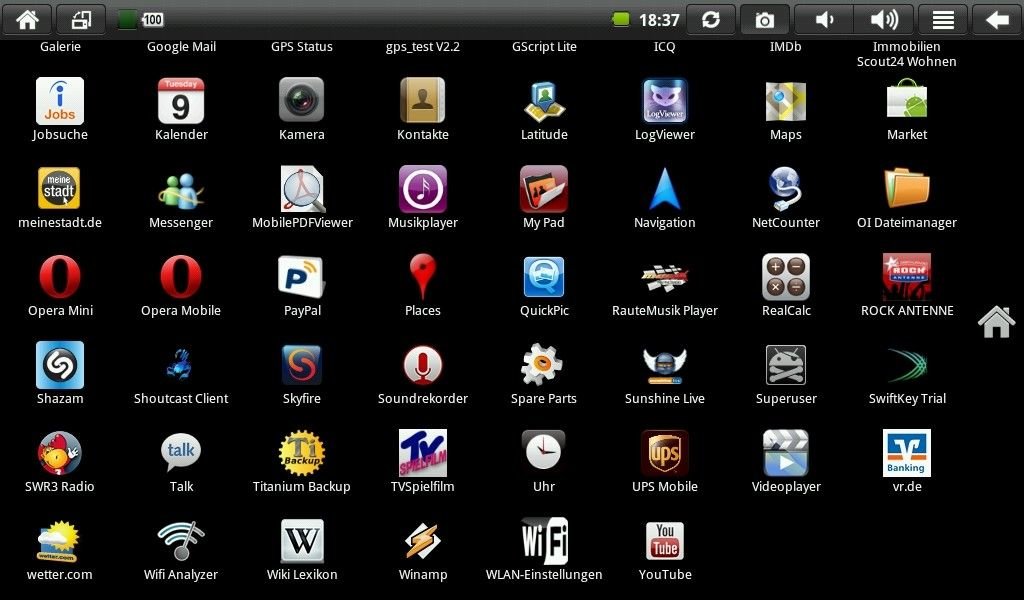Open Wifi Analyzer

pyautogui.click(x=181, y=550)
